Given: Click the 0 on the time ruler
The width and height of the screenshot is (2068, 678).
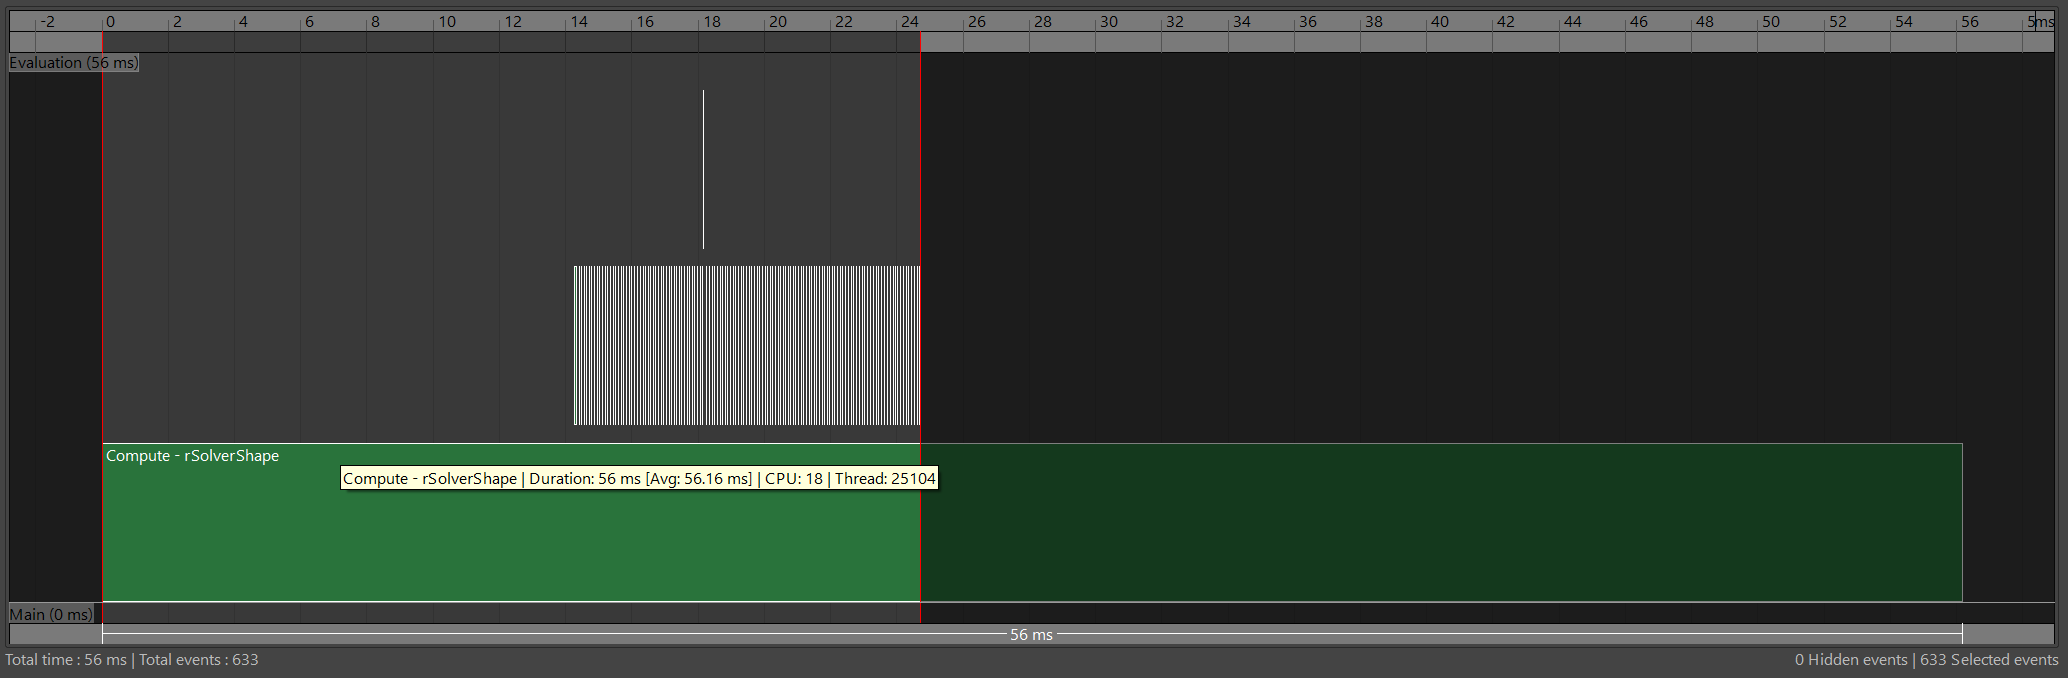Looking at the screenshot, I should click(110, 22).
